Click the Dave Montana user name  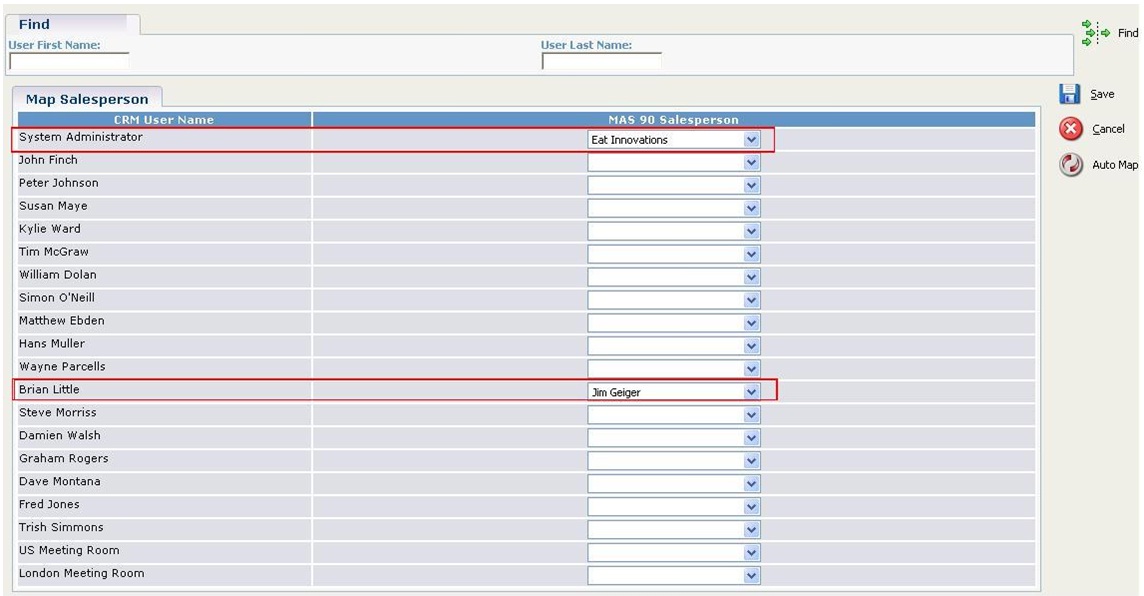(x=60, y=481)
